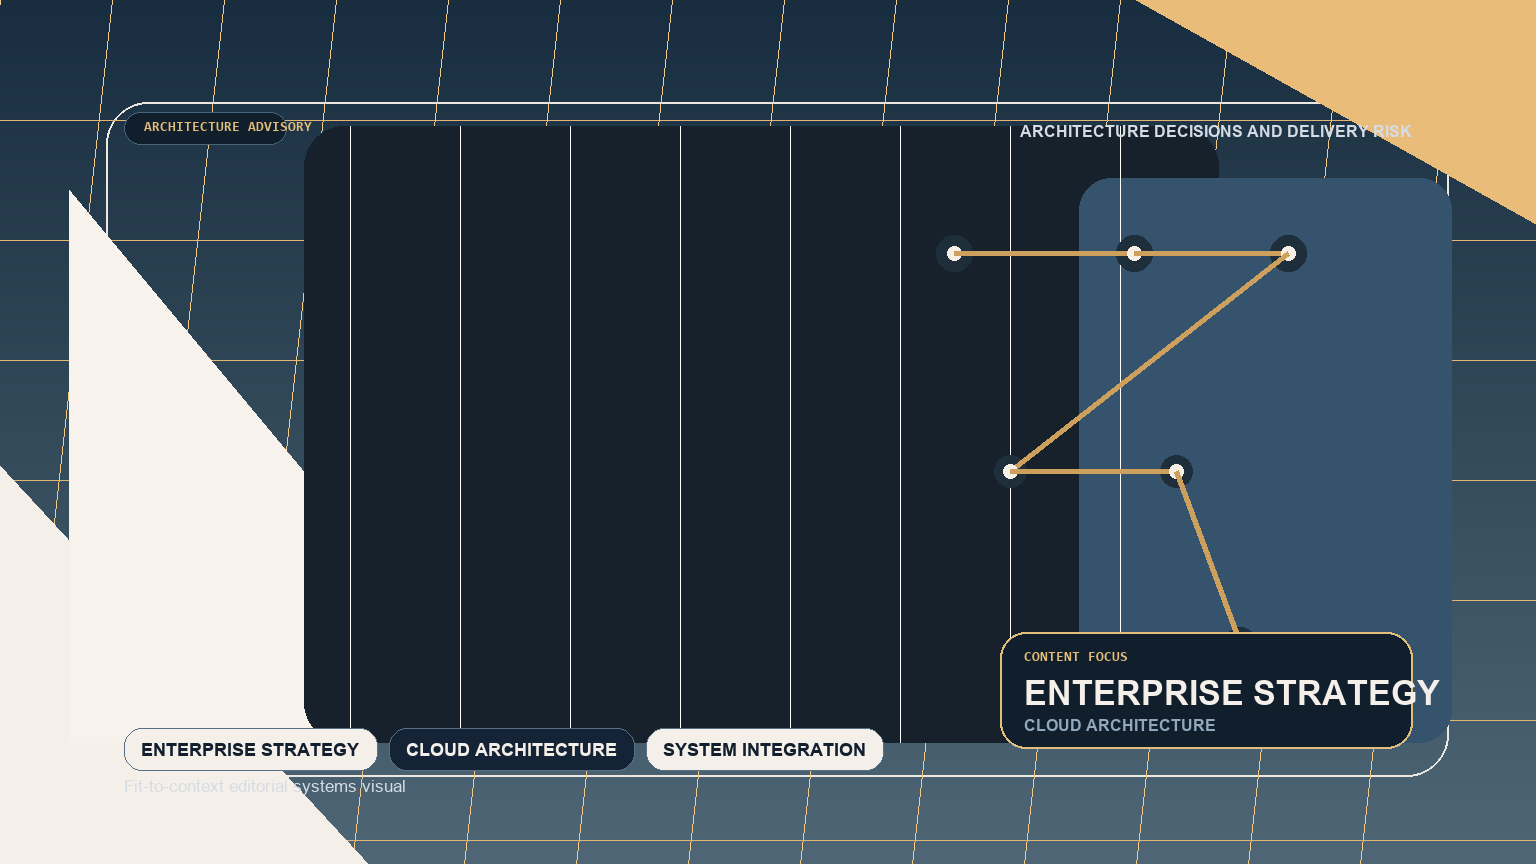The height and width of the screenshot is (864, 1536).
Task: Click the left node of the lower connector
Action: [1013, 470]
